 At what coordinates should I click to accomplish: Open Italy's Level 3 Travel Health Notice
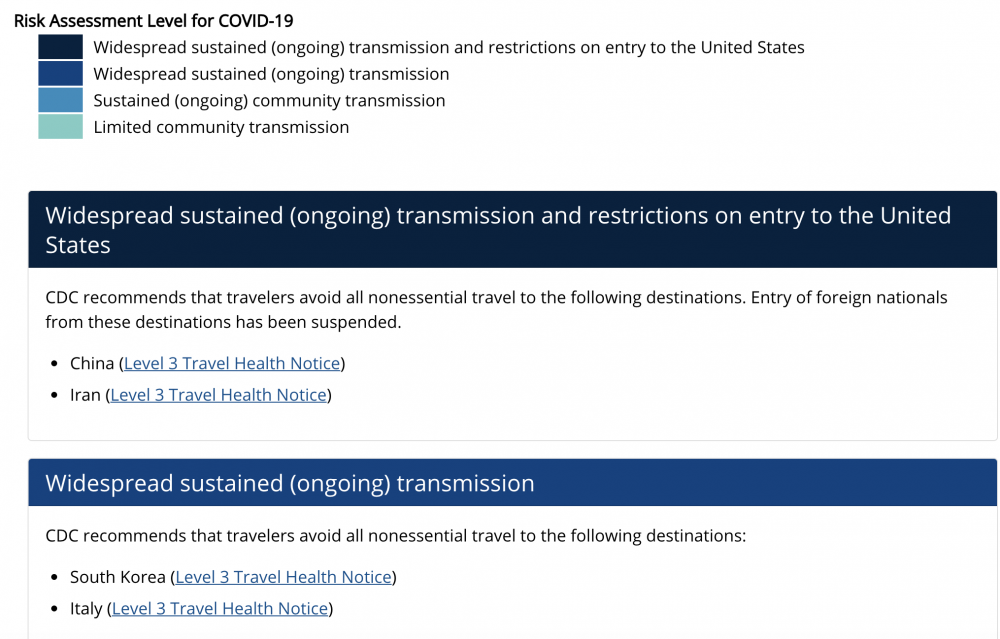(x=220, y=608)
